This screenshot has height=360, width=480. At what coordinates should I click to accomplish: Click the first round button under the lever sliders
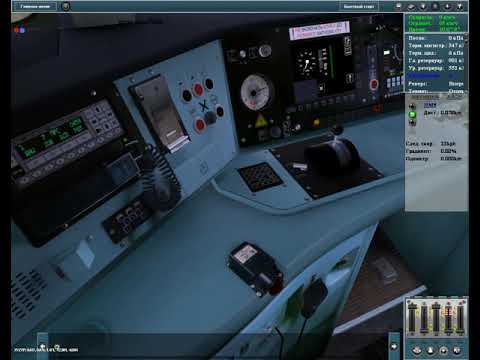pyautogui.click(x=417, y=350)
